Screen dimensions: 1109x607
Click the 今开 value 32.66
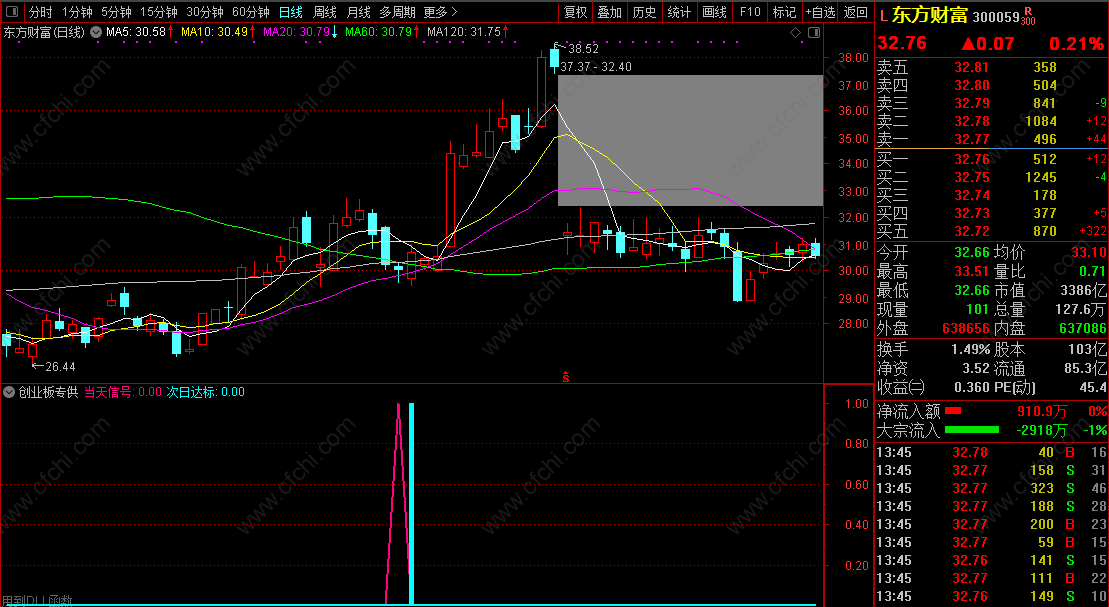point(972,253)
